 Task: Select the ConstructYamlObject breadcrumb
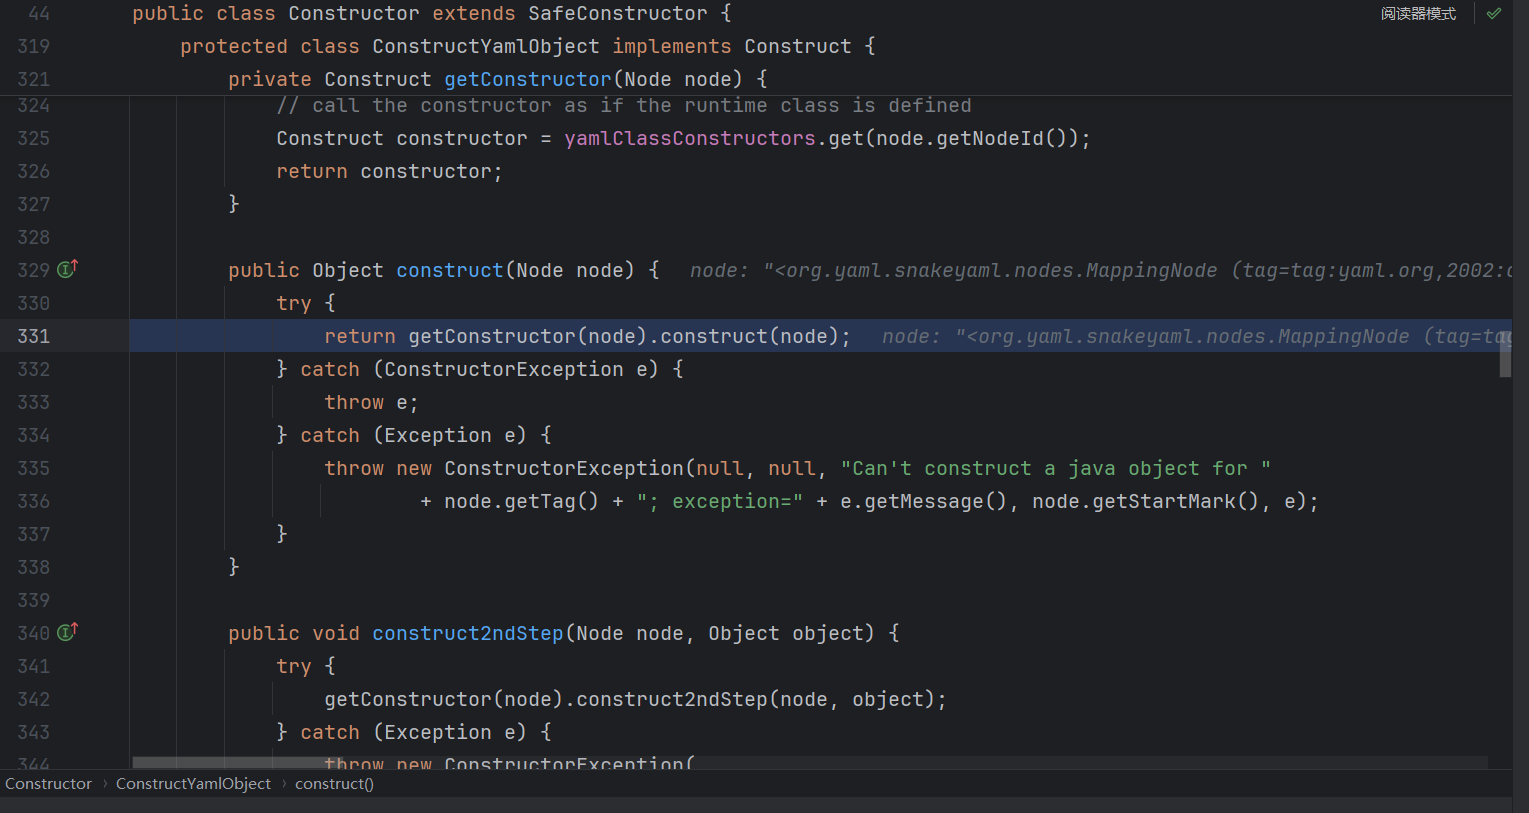click(193, 784)
